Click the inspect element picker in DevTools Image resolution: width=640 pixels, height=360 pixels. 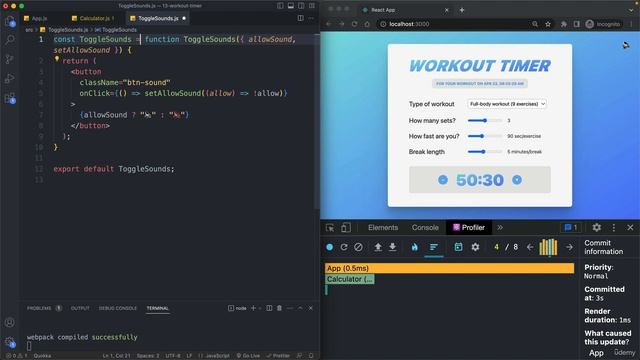coord(330,228)
